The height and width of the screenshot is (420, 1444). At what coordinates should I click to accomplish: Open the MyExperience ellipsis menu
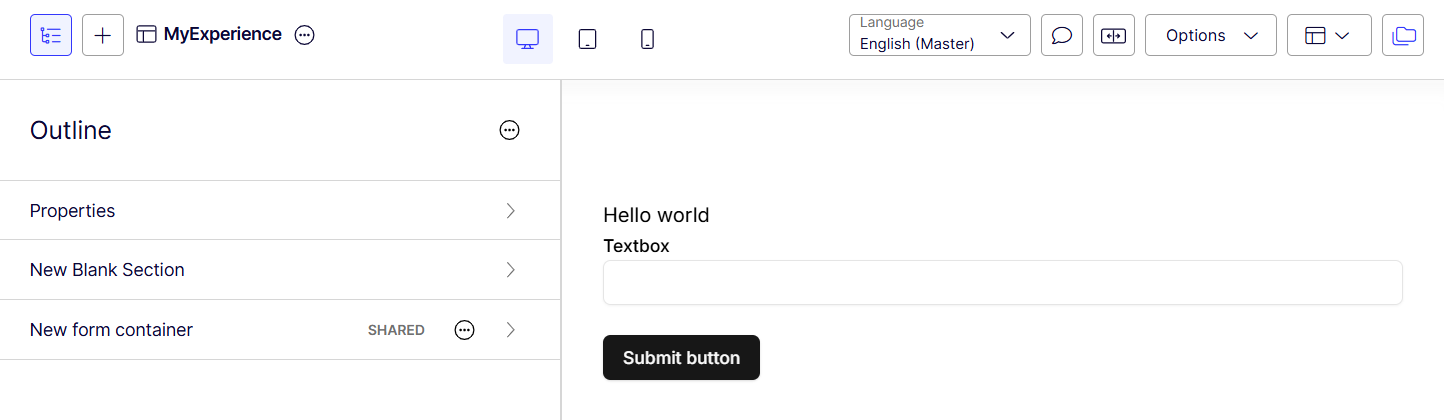pyautogui.click(x=305, y=35)
